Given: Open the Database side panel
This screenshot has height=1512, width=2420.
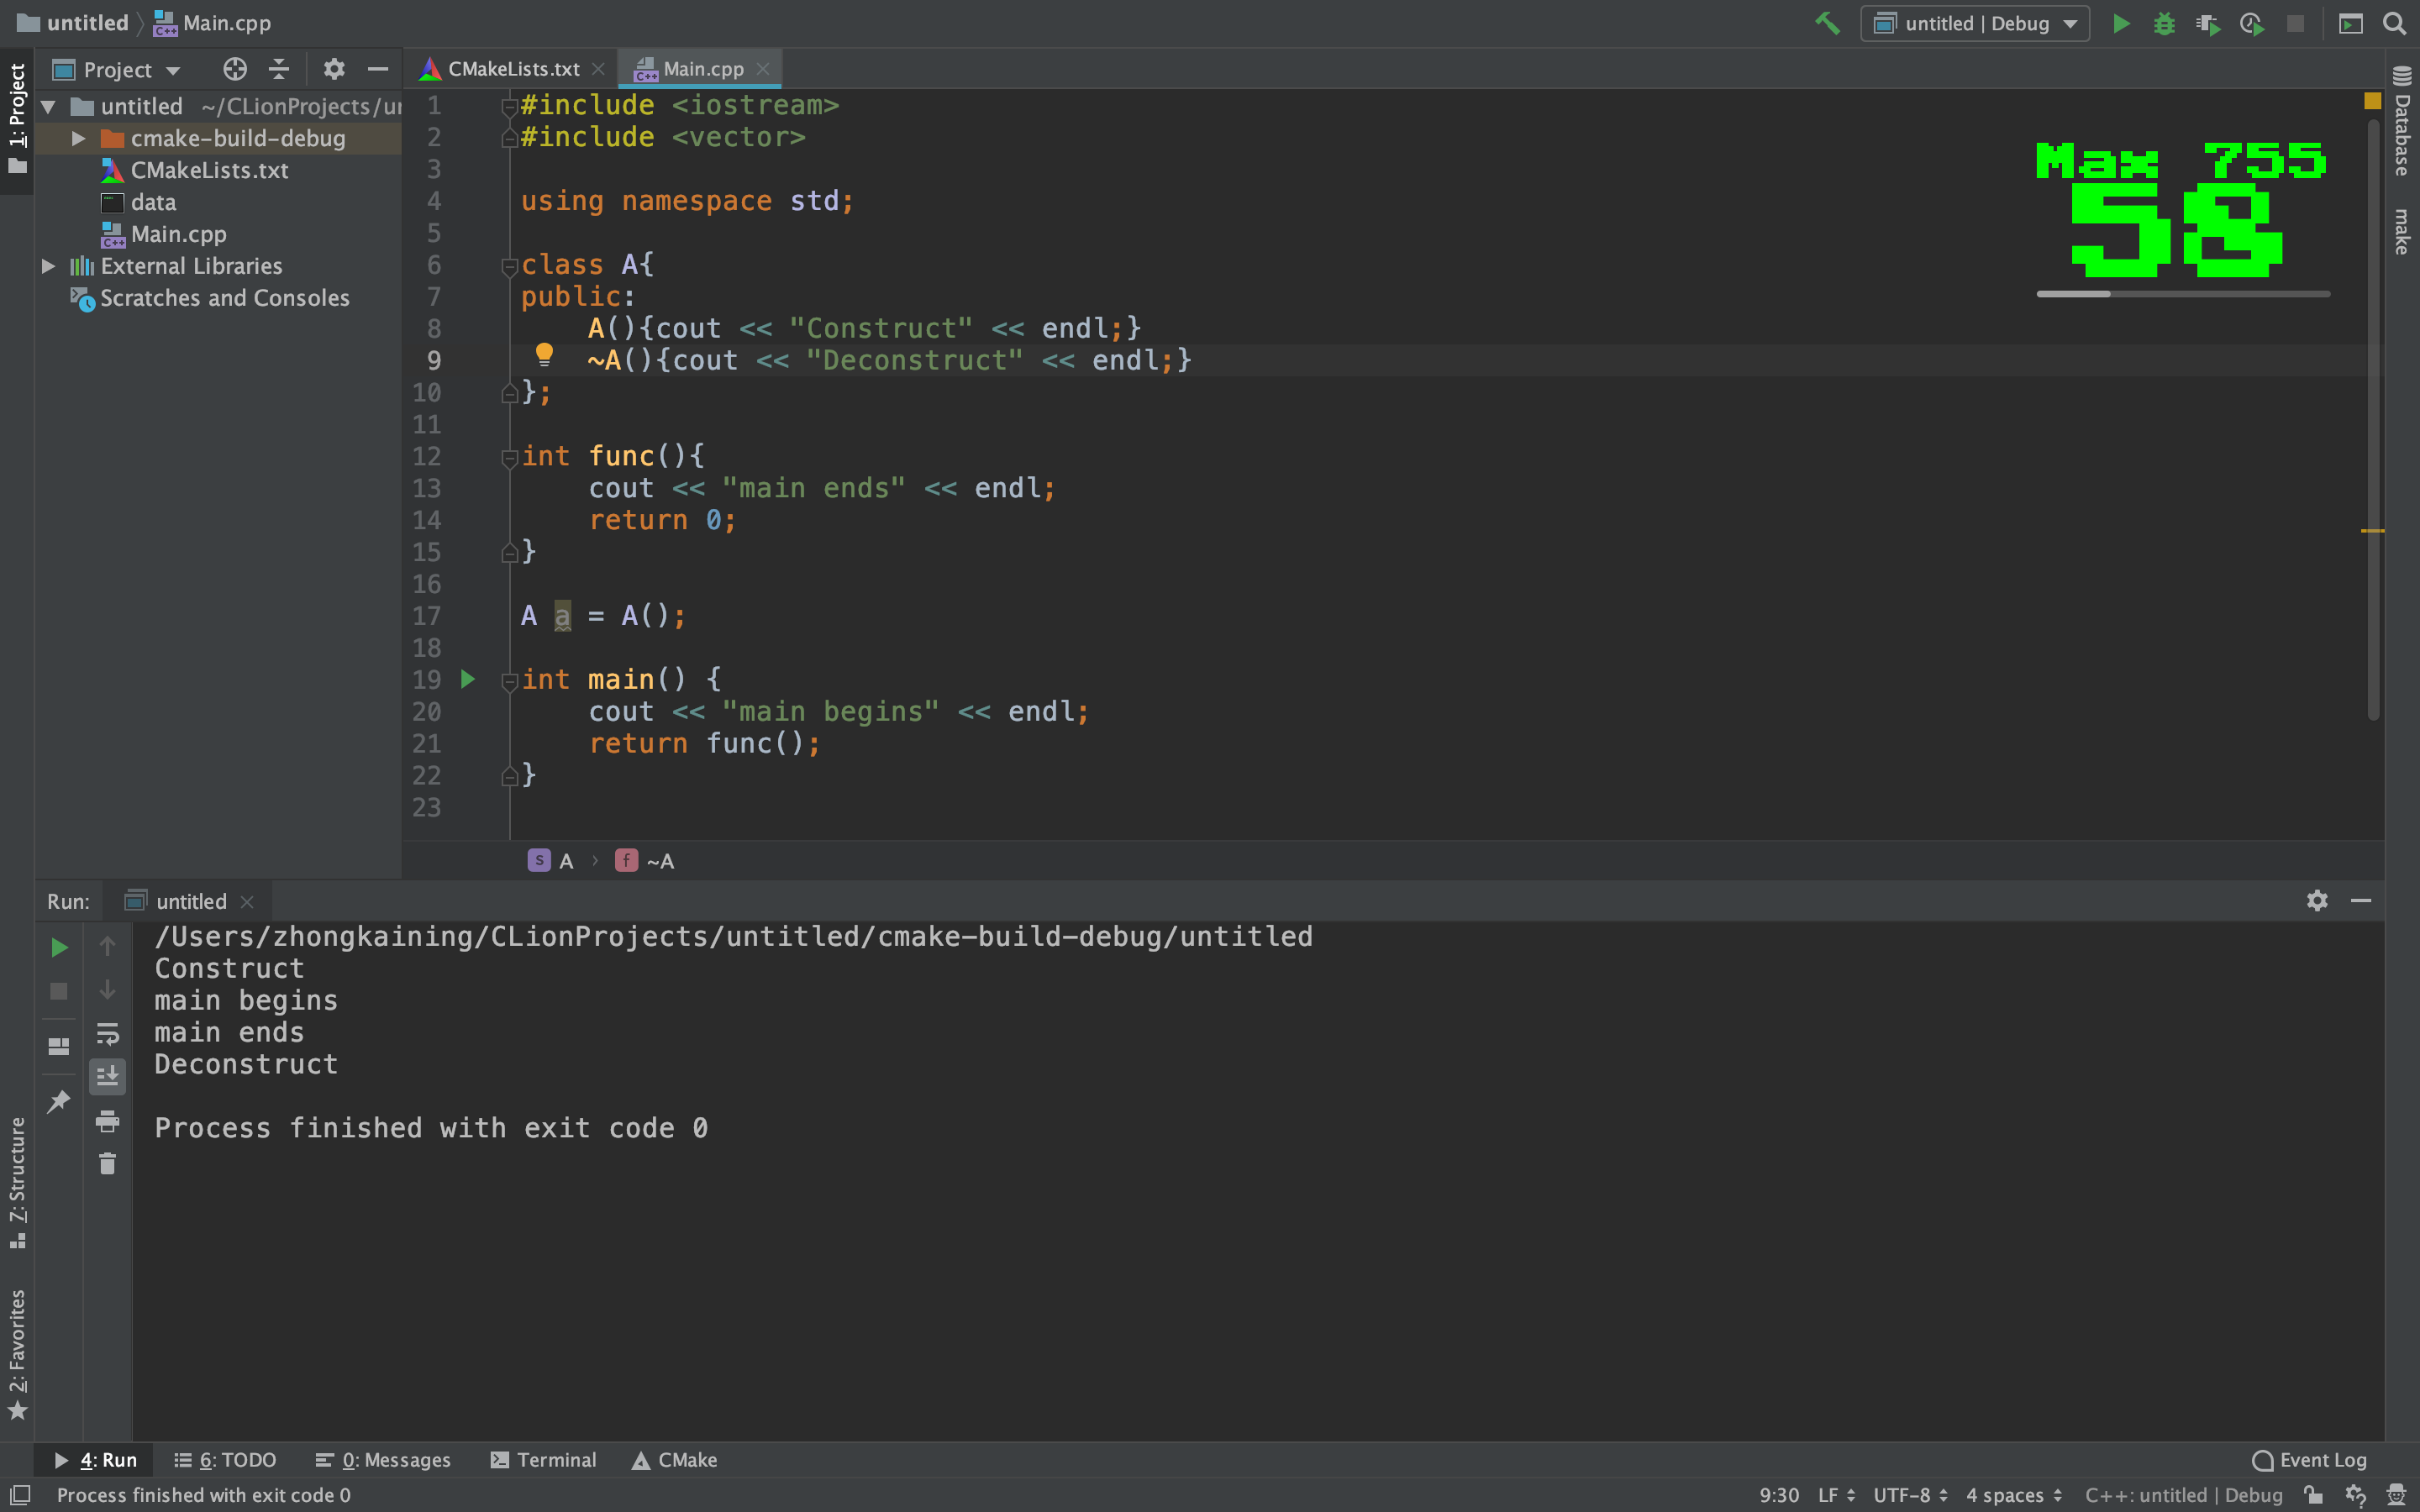Looking at the screenshot, I should pos(2402,120).
